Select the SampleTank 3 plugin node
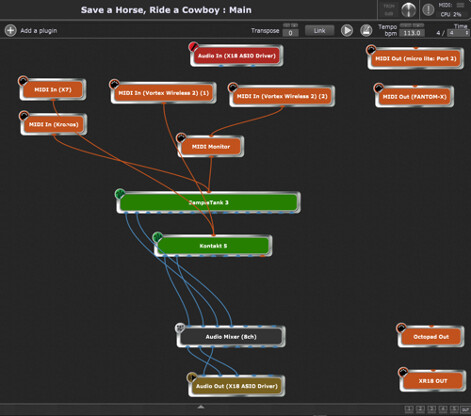The width and height of the screenshot is (471, 416). tap(208, 202)
